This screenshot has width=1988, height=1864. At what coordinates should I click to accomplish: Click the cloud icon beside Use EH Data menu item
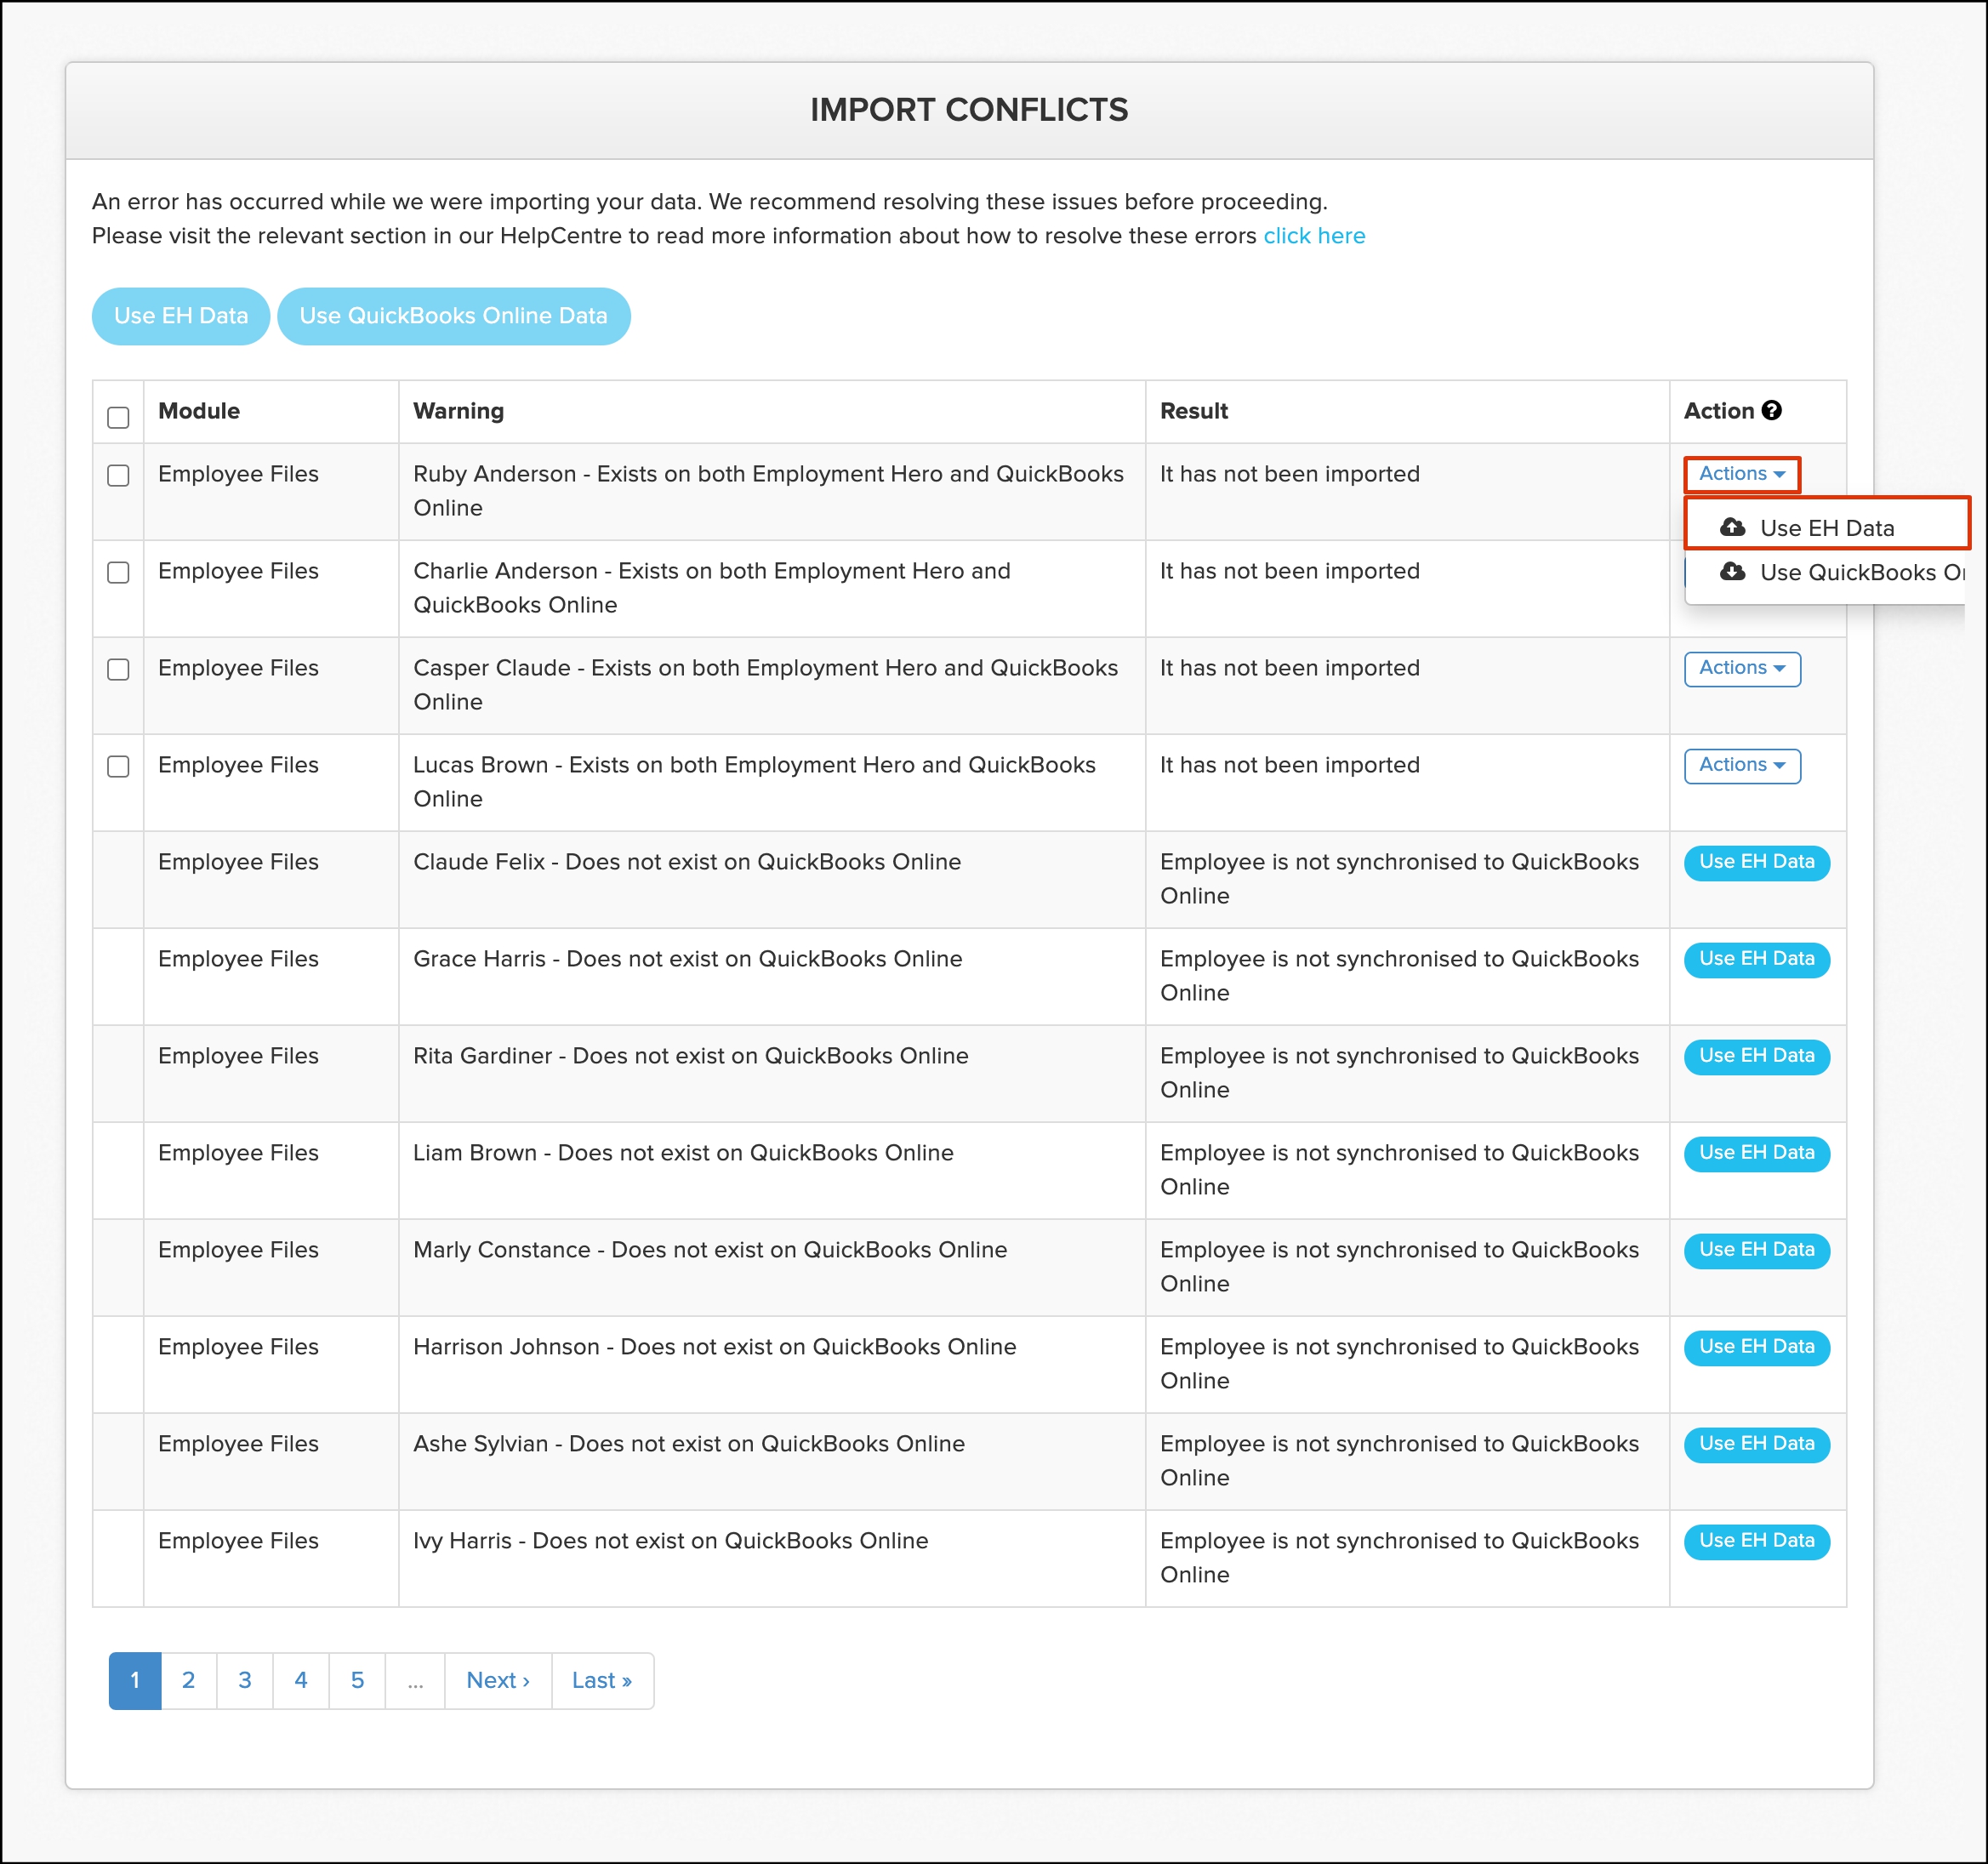point(1732,527)
